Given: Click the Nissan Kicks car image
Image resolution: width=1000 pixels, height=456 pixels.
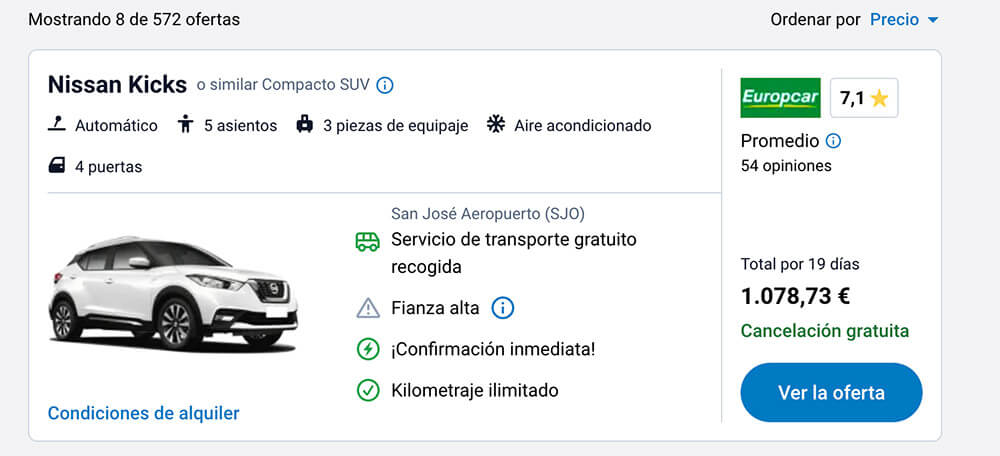Looking at the screenshot, I should pos(174,293).
